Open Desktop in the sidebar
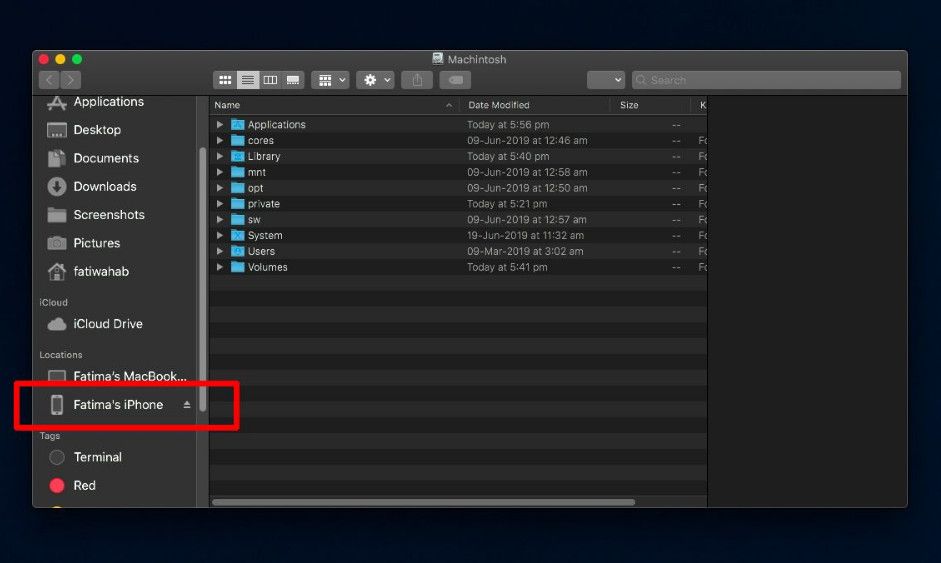Screen dimensions: 941x563 [97, 130]
